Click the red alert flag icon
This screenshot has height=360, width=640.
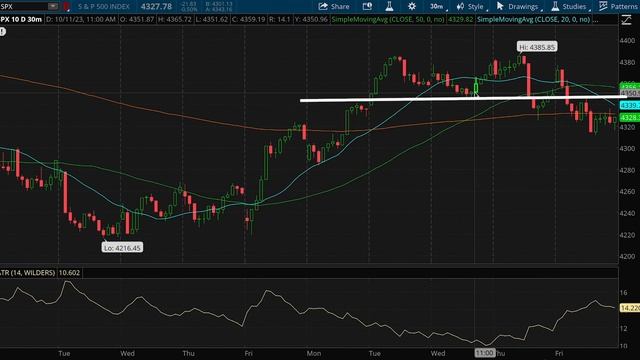click(67, 7)
